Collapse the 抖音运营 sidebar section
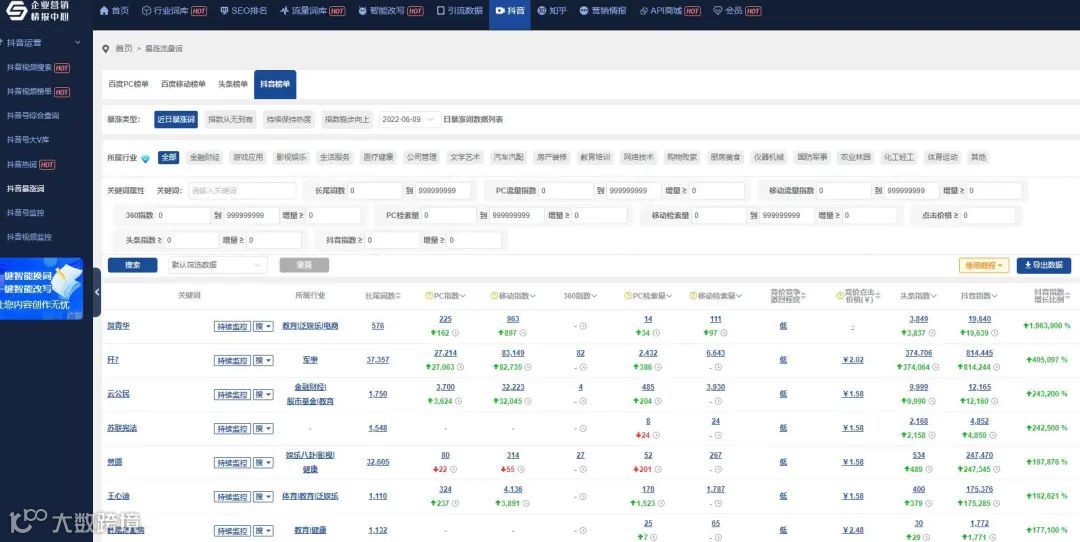This screenshot has width=1080, height=542. (x=78, y=43)
